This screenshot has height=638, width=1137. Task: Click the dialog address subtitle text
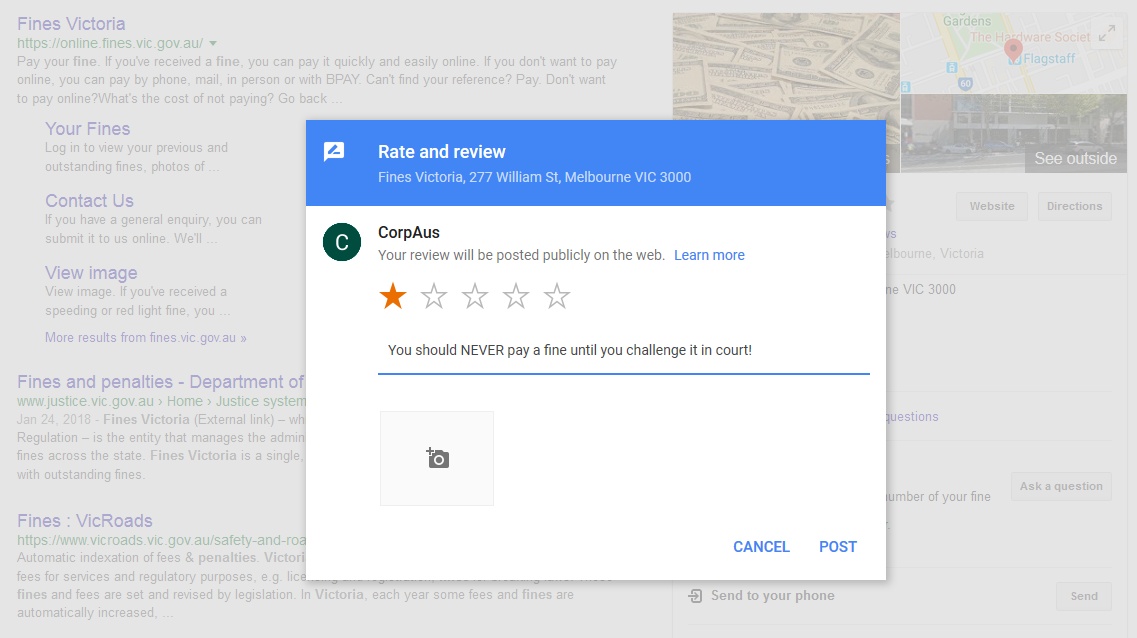(534, 177)
